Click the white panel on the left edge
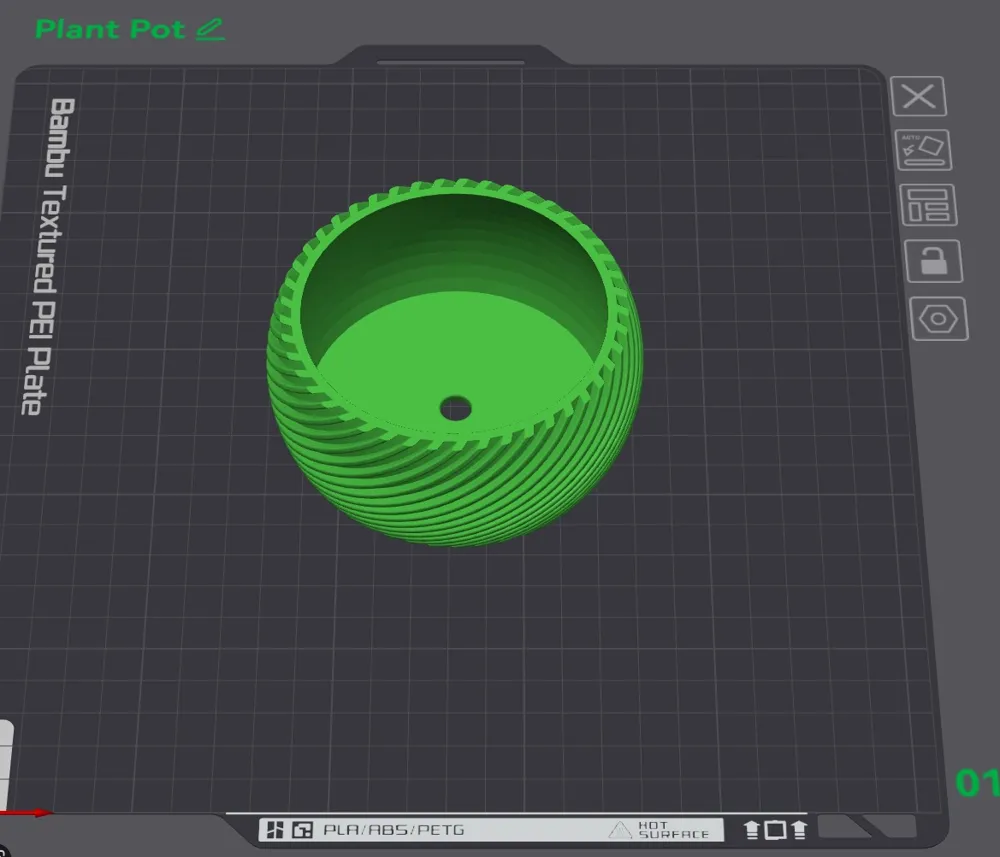The height and width of the screenshot is (857, 1000). coord(6,765)
